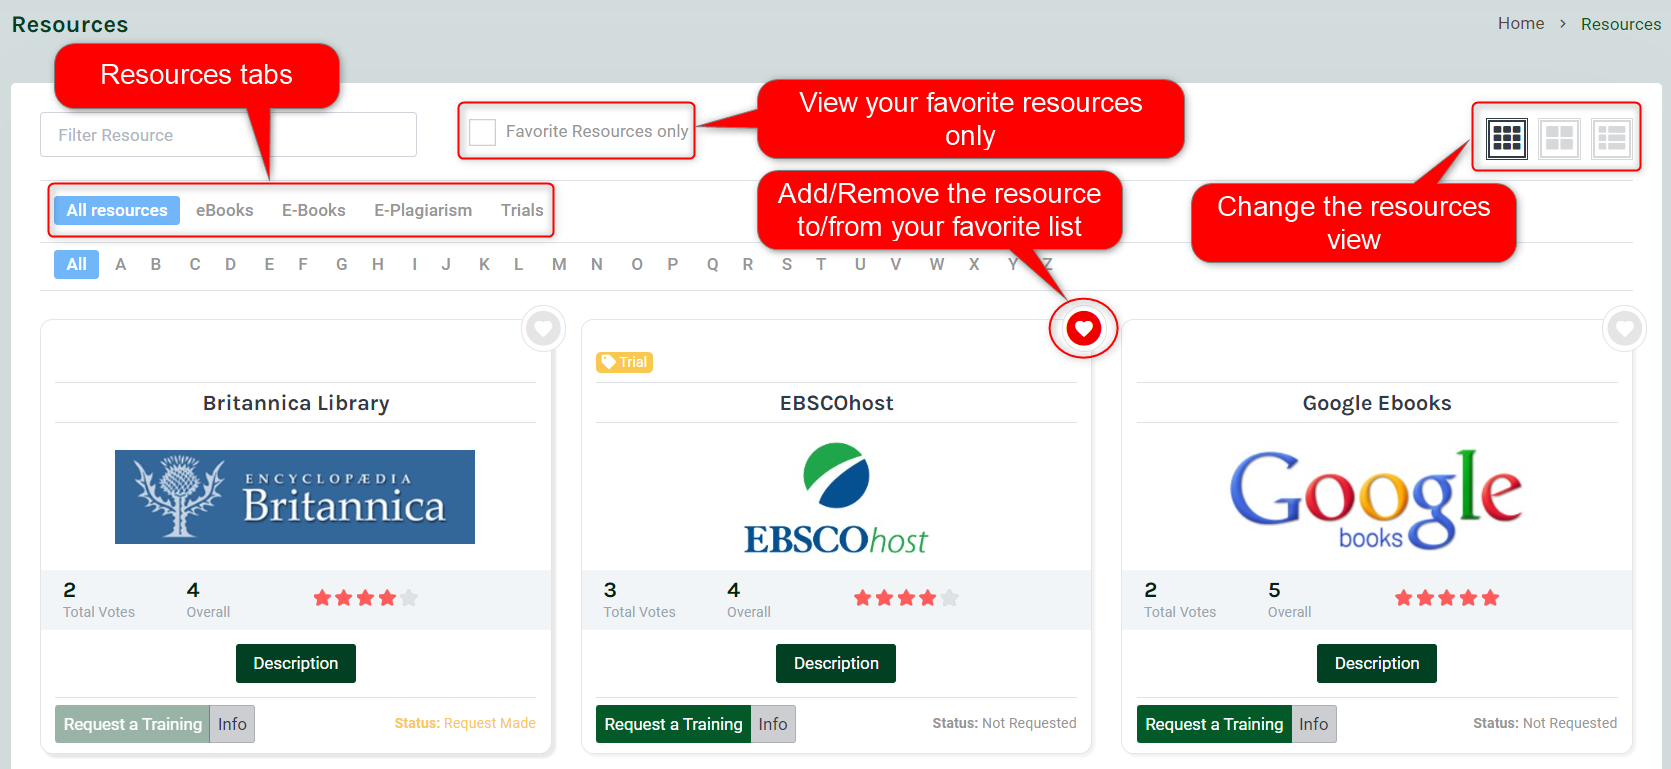Switch to small grid view icon
Viewport: 1671px width, 769px height.
click(x=1507, y=138)
